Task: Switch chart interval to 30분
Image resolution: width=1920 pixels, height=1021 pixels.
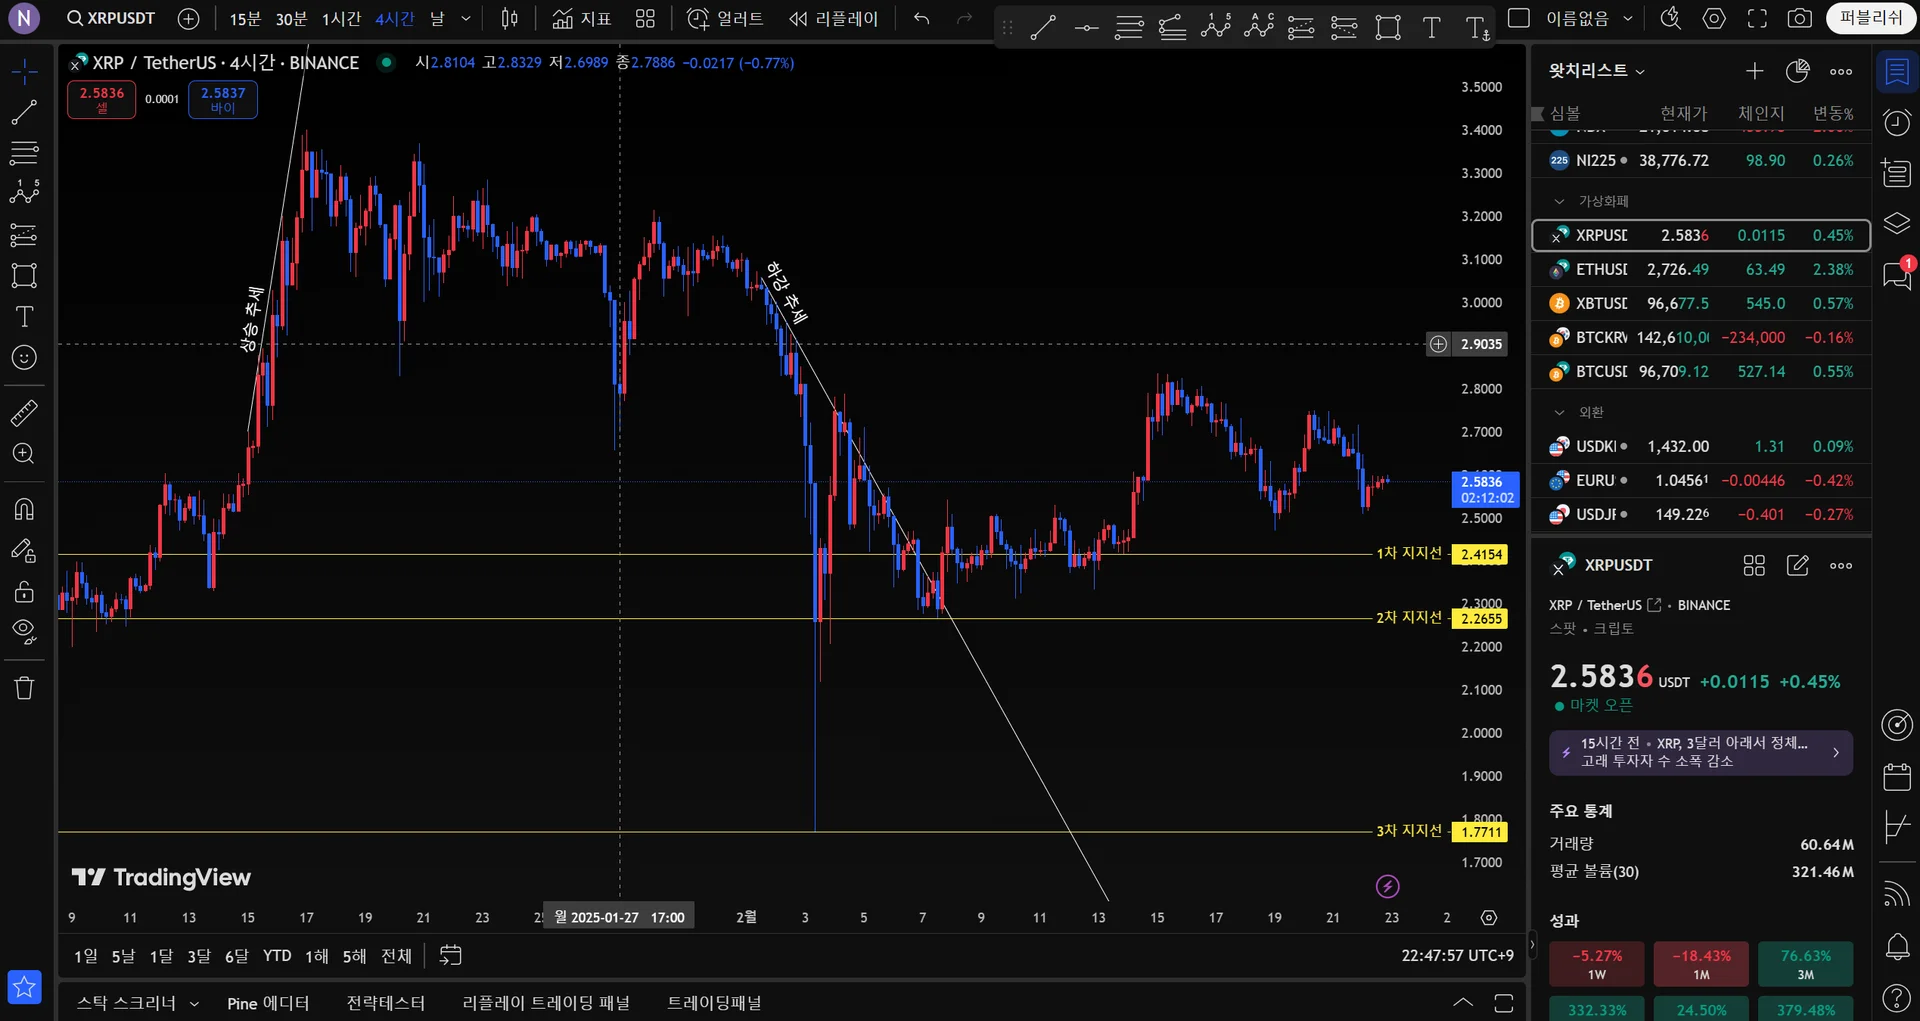Action: [x=291, y=19]
